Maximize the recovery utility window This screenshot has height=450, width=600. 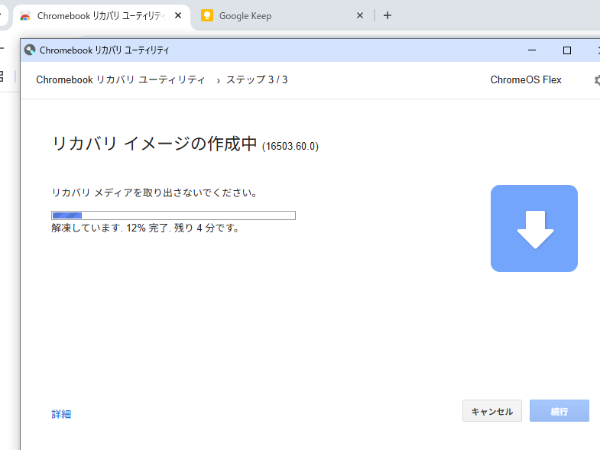(567, 49)
